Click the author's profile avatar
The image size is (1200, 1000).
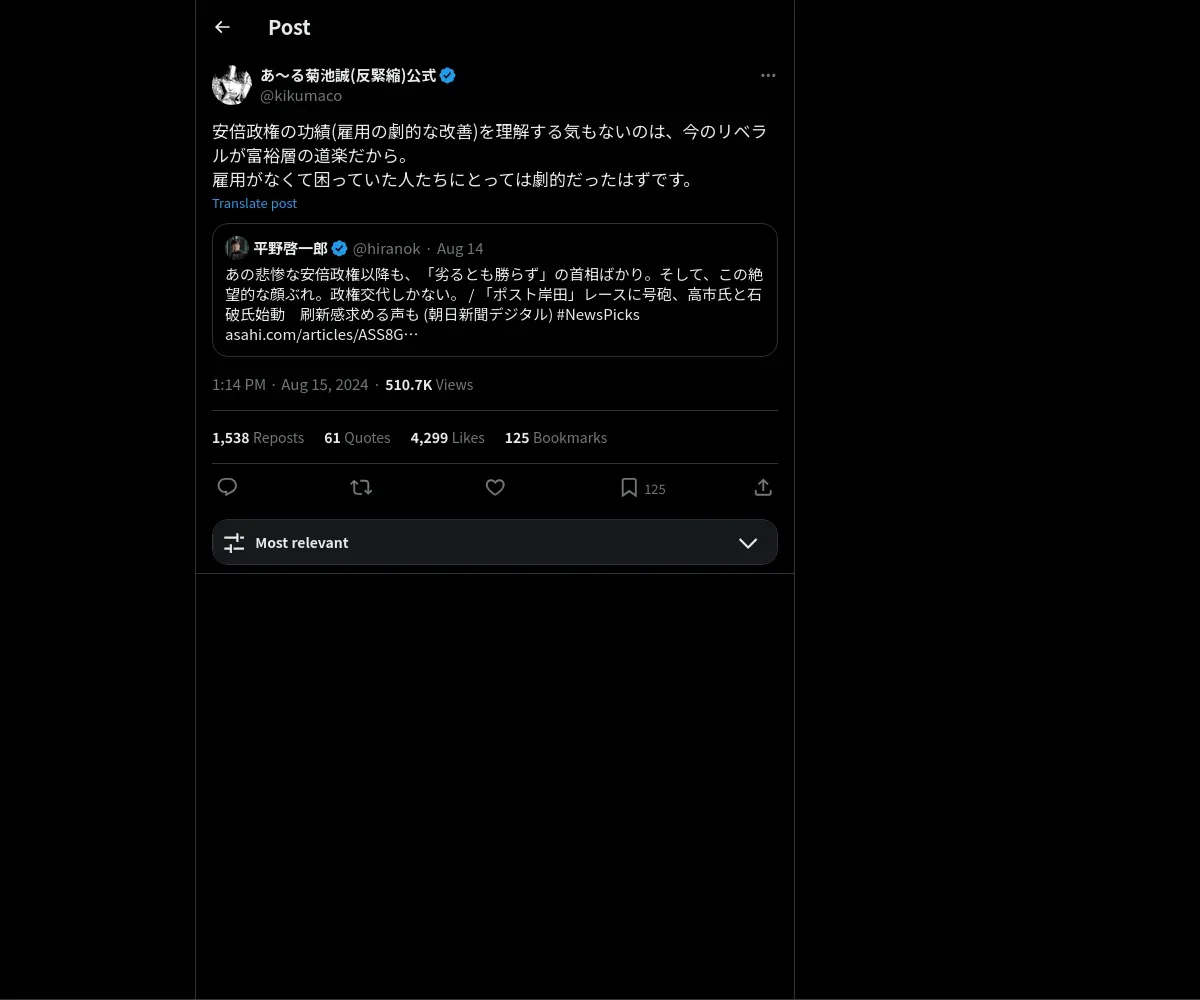[232, 85]
